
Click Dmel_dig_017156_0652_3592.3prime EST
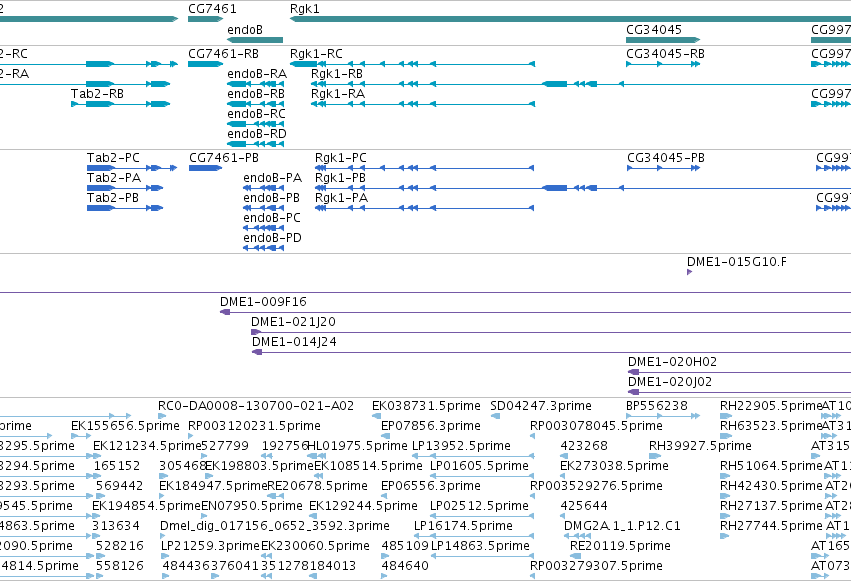275,526
